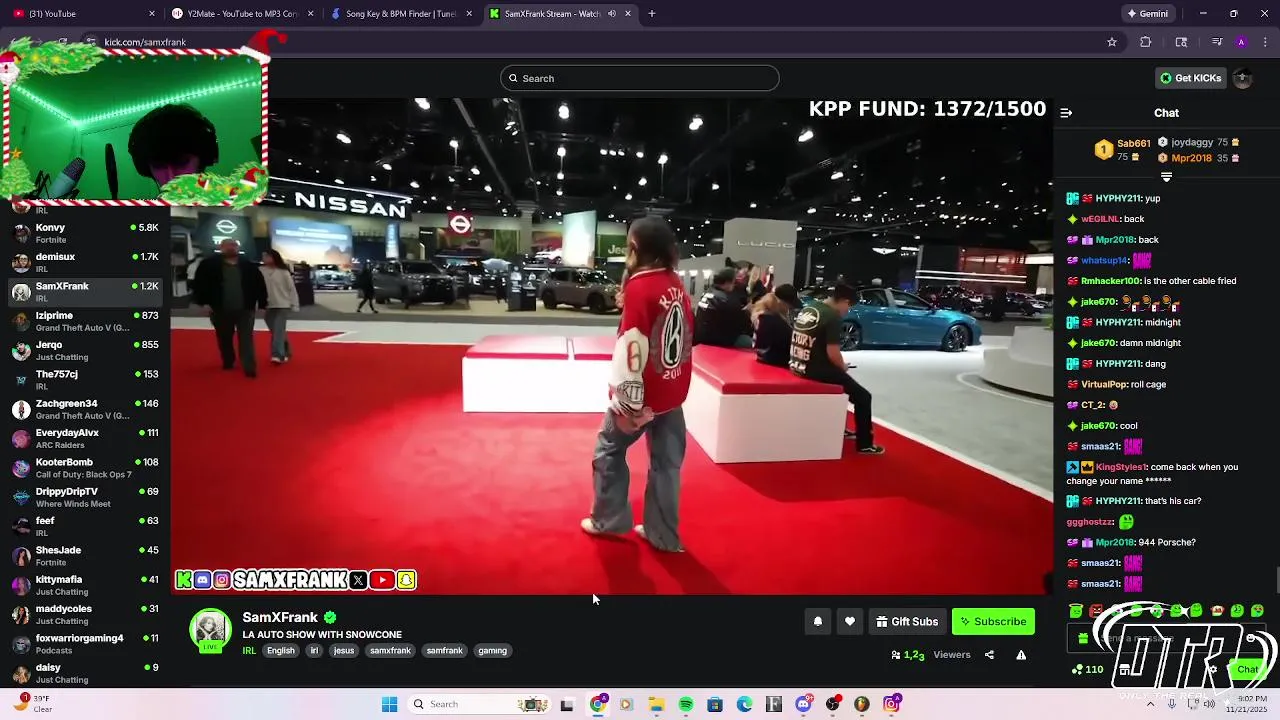Expand the chat leaderboard with the down chevron

pyautogui.click(x=1166, y=177)
